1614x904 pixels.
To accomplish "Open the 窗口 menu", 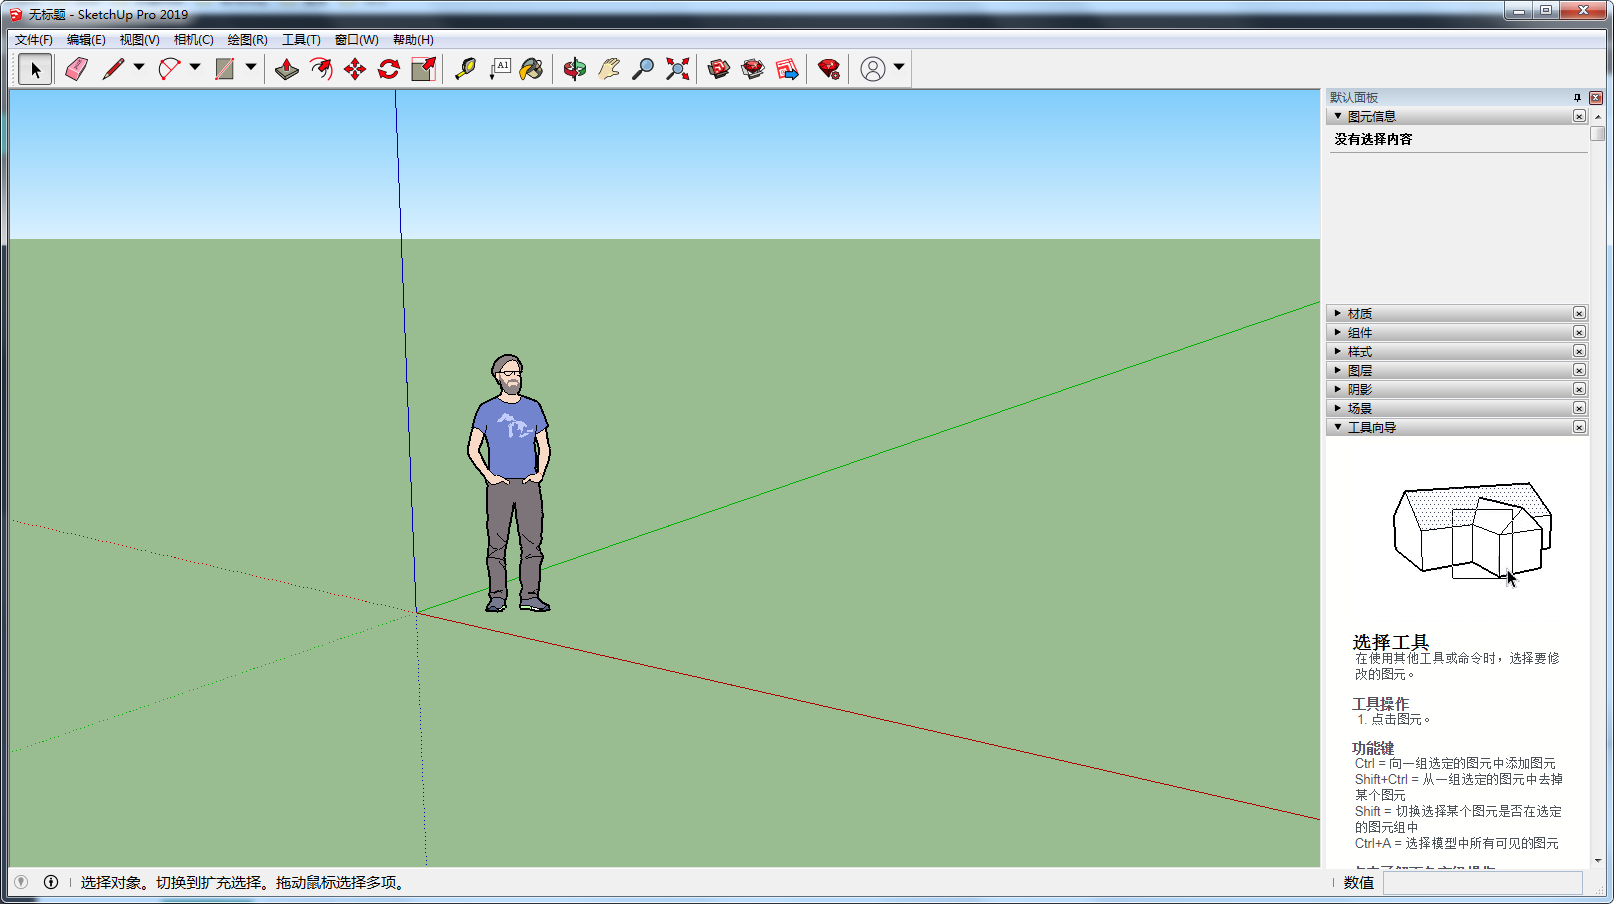I will click(355, 40).
